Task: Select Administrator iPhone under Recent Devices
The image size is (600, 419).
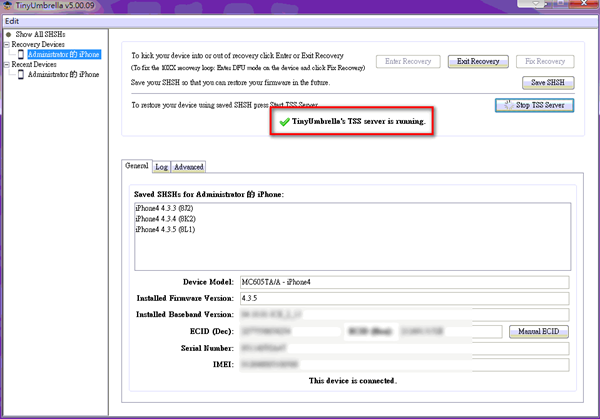Action: tap(64, 74)
